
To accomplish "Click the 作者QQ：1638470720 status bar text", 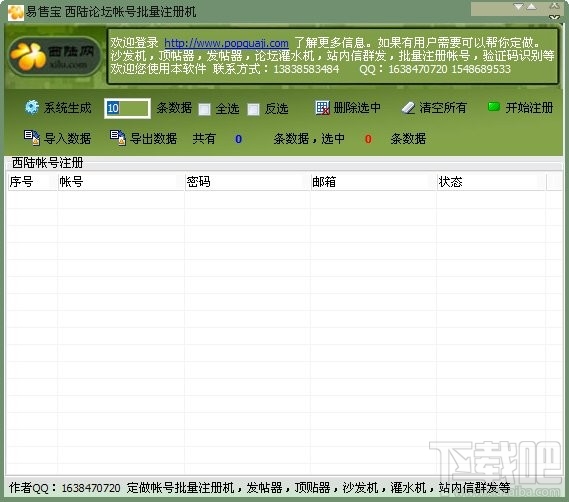I will coord(65,488).
